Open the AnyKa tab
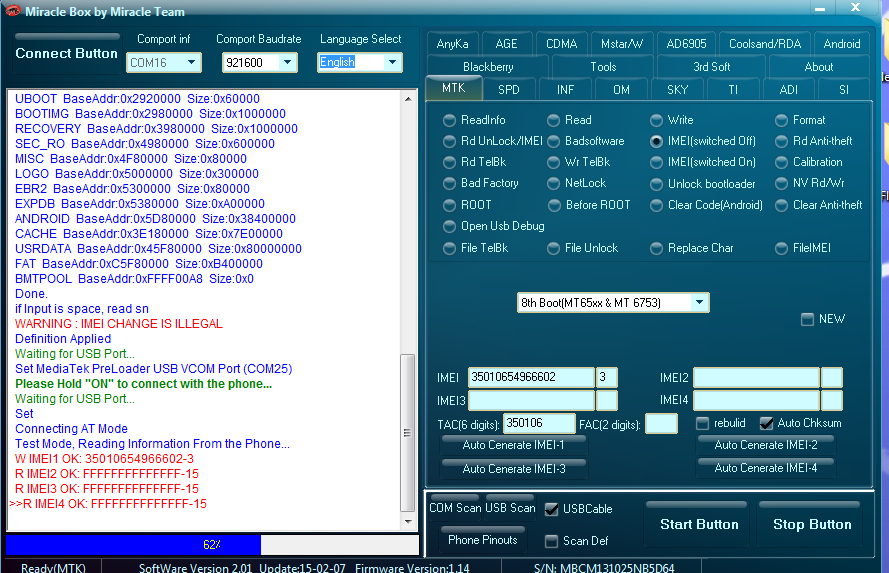The image size is (889, 573). (x=452, y=44)
